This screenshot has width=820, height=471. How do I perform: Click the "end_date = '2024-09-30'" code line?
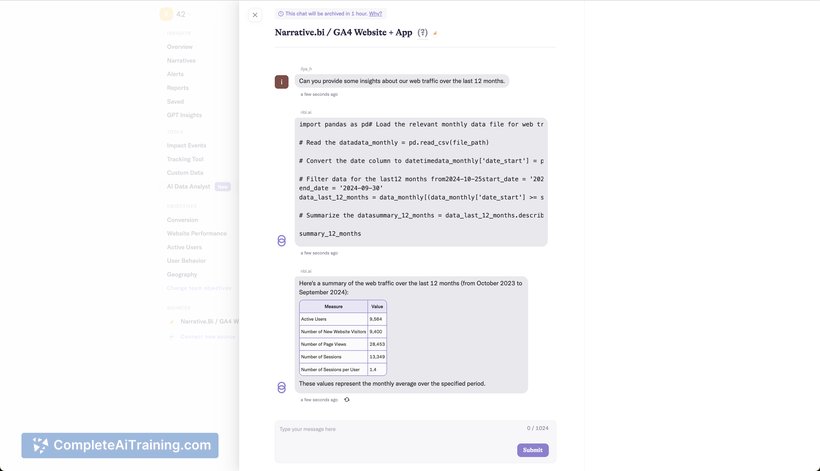341,188
